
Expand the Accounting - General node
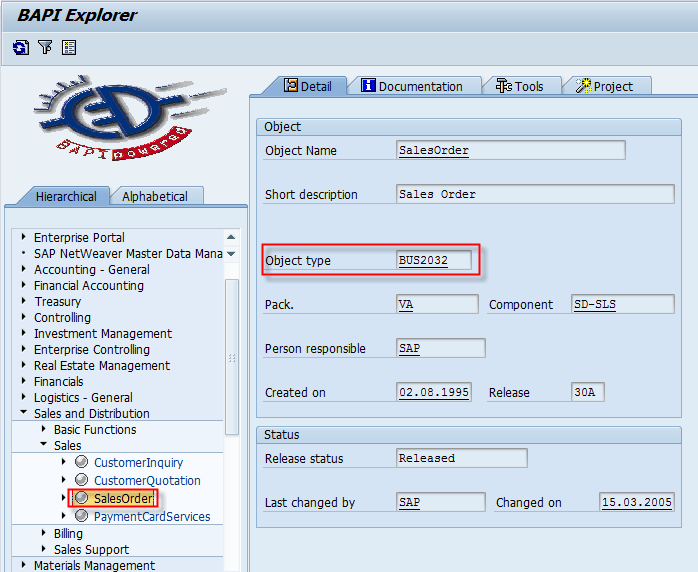24,269
